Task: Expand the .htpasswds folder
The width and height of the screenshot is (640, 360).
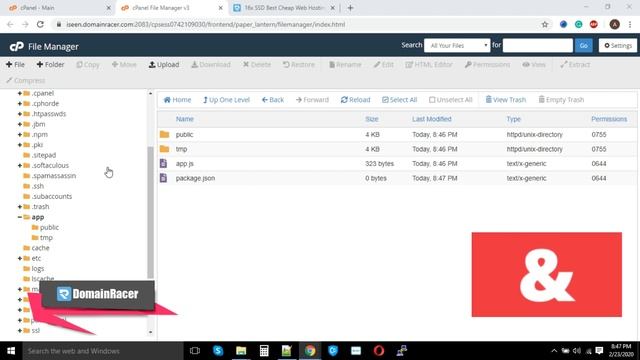Action: point(20,113)
